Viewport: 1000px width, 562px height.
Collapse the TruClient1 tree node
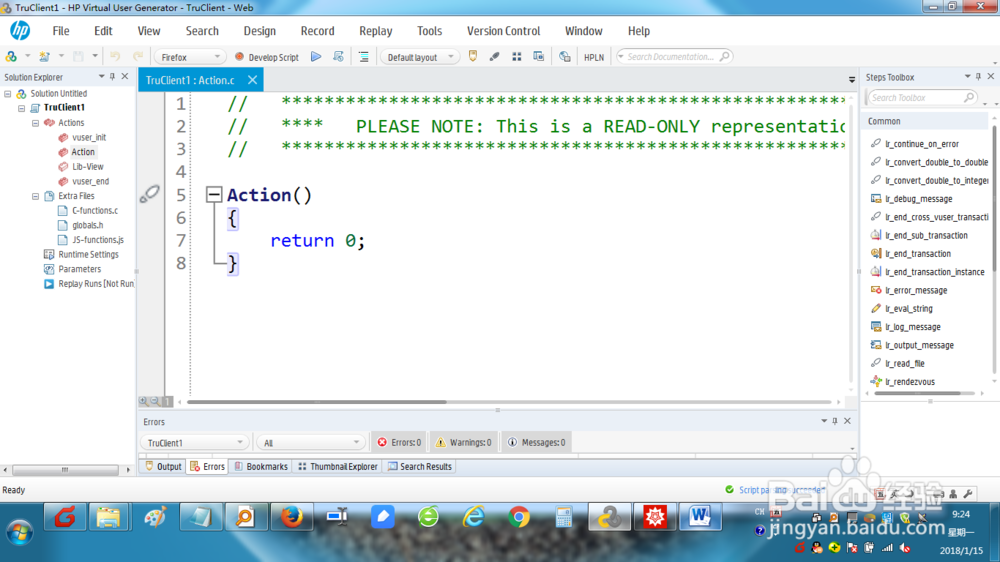point(21,108)
